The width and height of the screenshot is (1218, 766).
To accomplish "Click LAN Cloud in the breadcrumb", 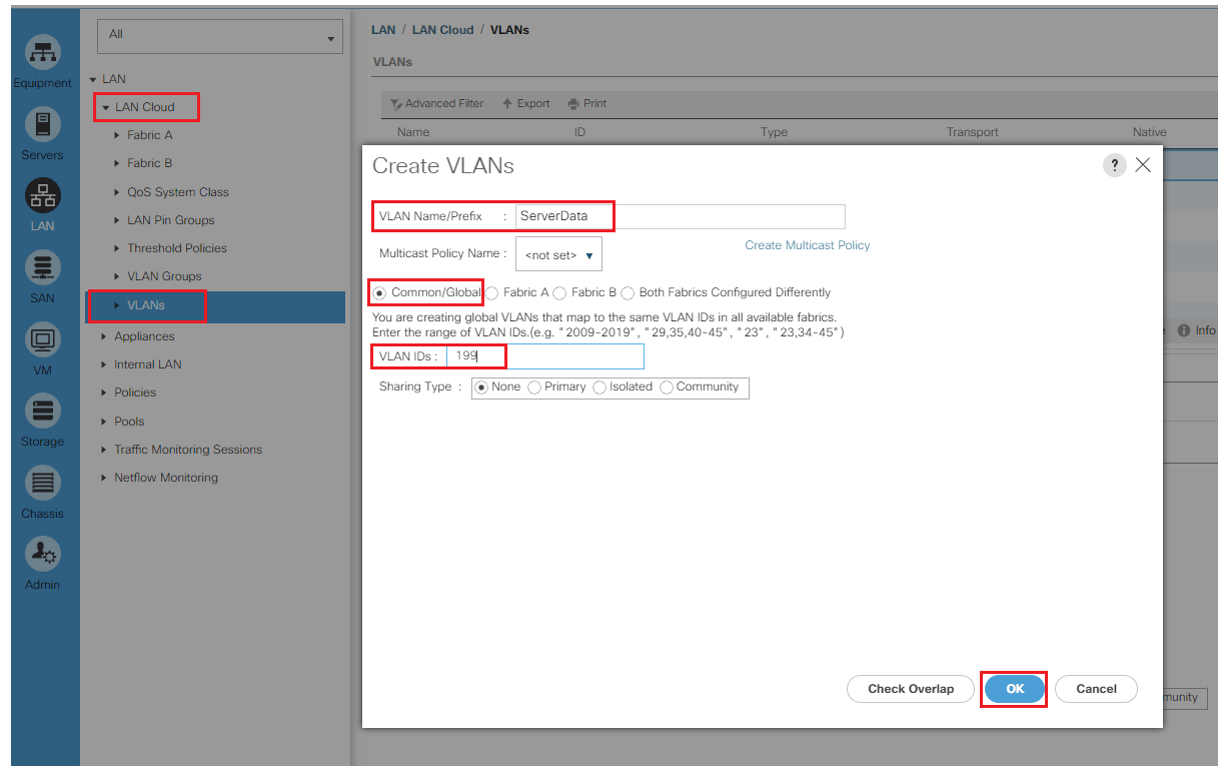I will pos(442,30).
